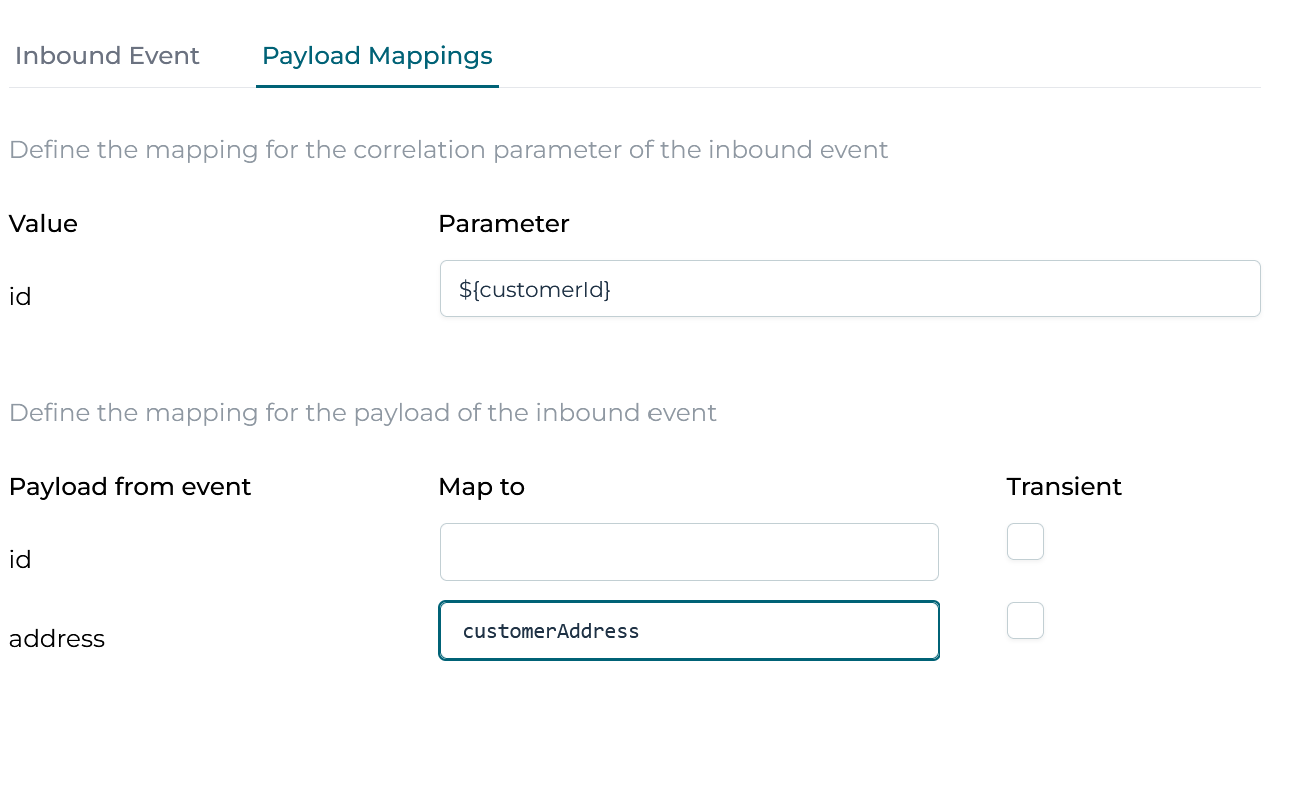This screenshot has width=1296, height=787.
Task: Click the Parameter column header
Action: pyautogui.click(x=503, y=224)
